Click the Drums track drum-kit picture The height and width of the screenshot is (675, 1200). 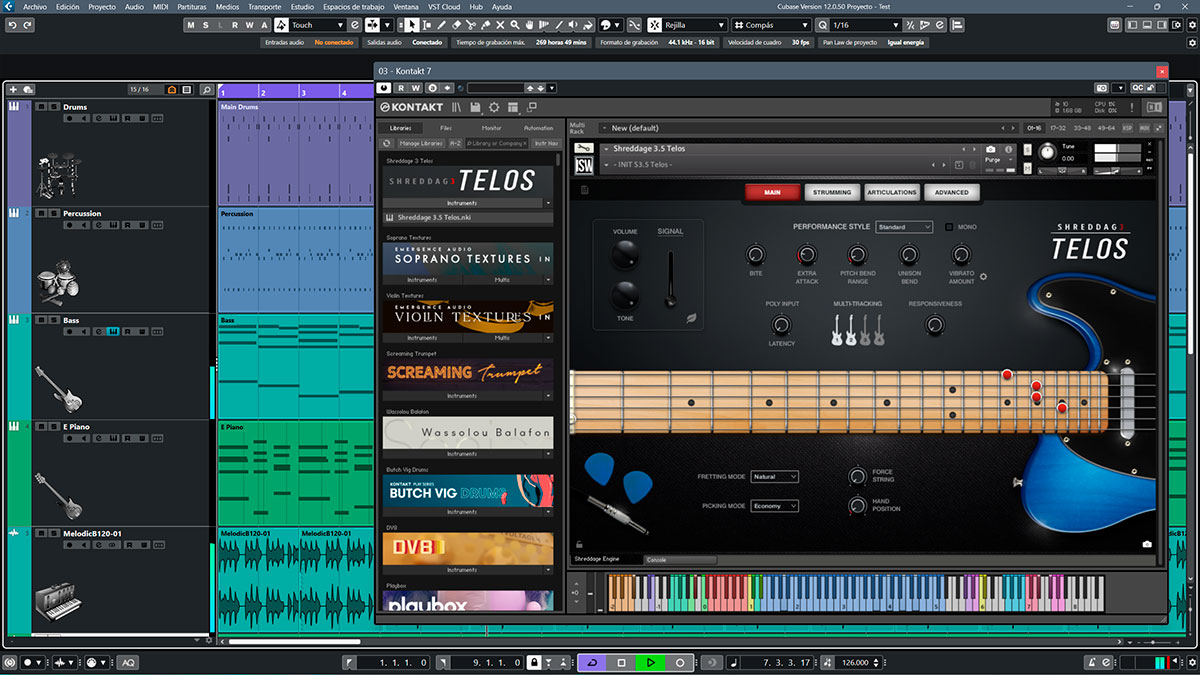pos(58,176)
